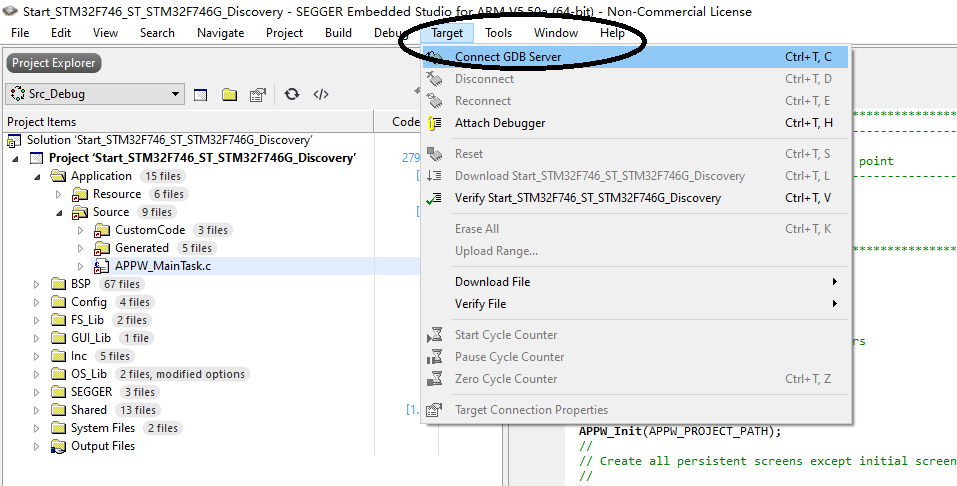Collapse the Project node arrow
The width and height of the screenshot is (957, 486).
click(15, 158)
